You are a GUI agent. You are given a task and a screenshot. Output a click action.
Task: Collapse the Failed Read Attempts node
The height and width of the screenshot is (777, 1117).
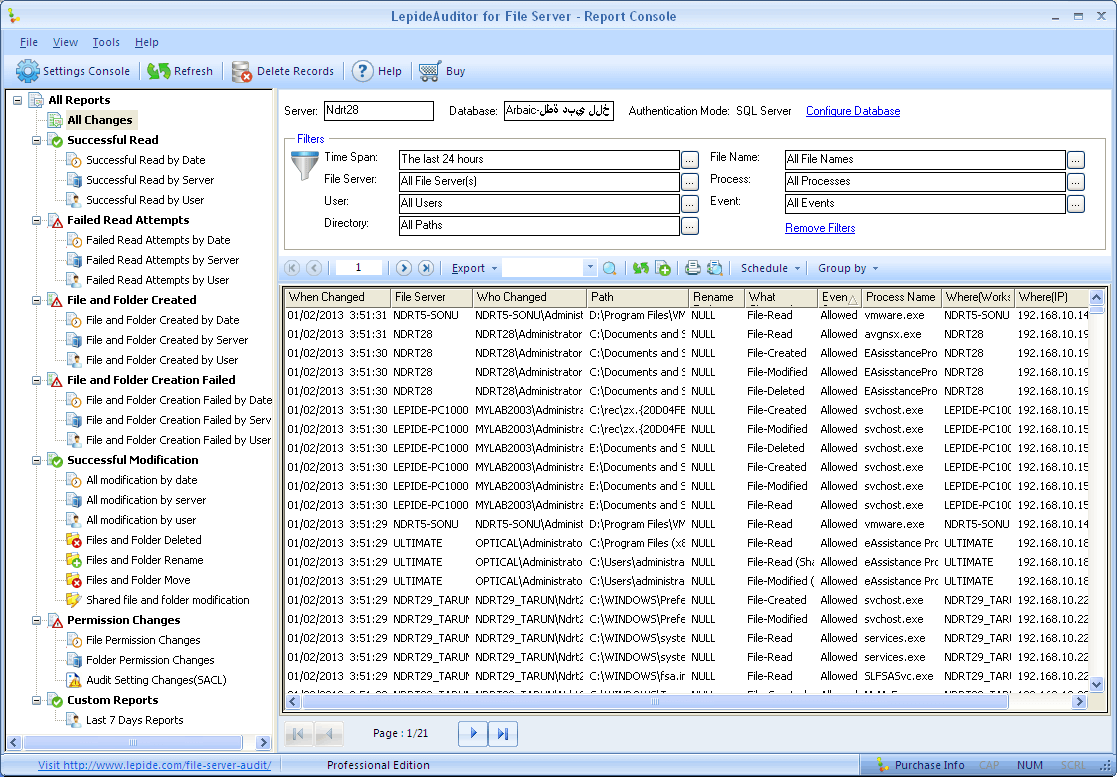(x=36, y=220)
